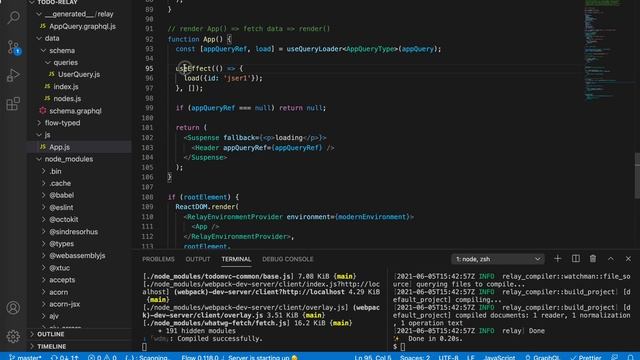Screen dimensions: 640x360
Task: Open the Search view in activity bar
Action: point(13,17)
